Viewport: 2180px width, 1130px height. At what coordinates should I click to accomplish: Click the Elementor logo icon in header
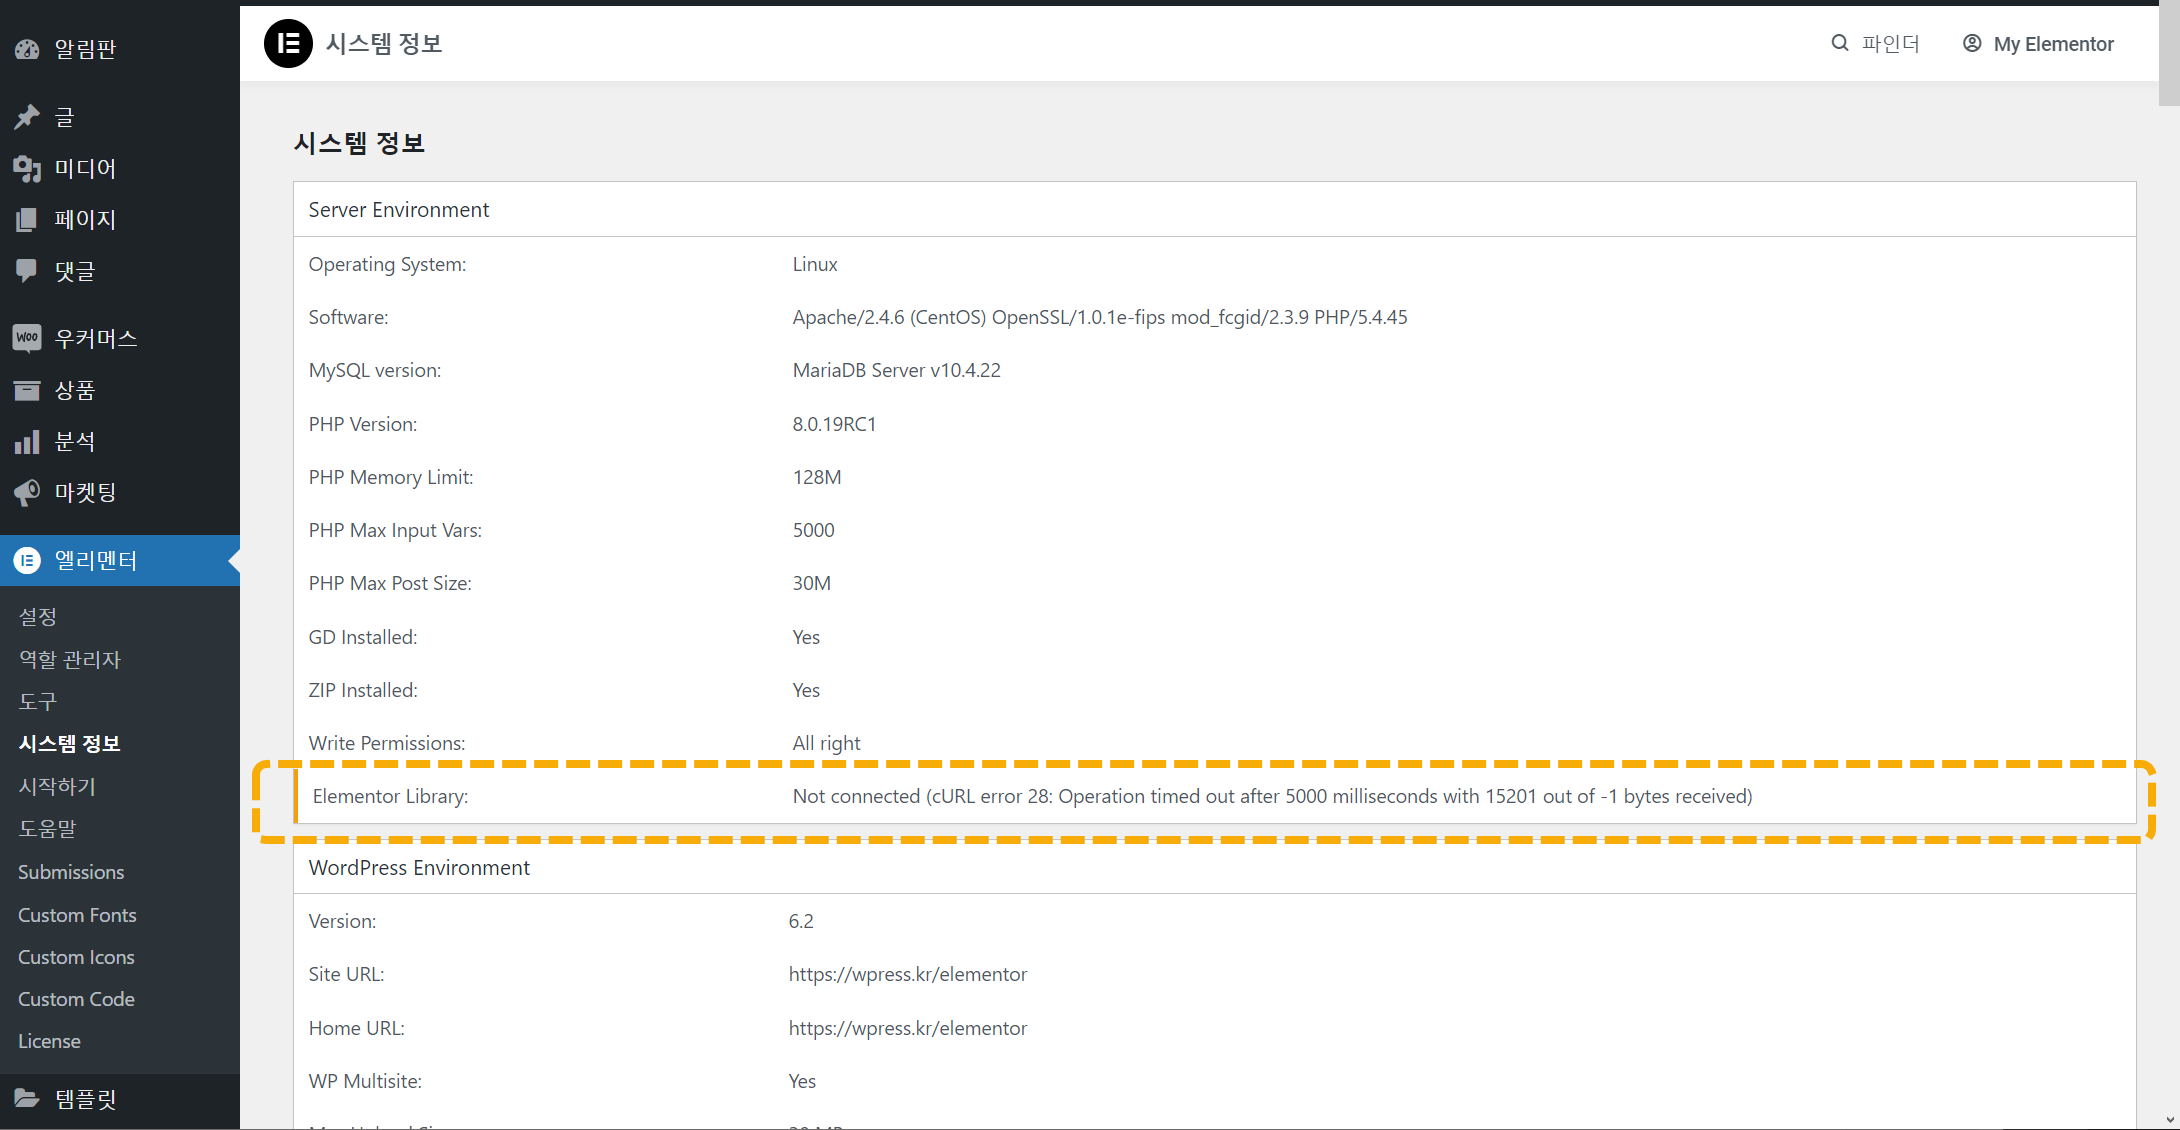tap(288, 44)
